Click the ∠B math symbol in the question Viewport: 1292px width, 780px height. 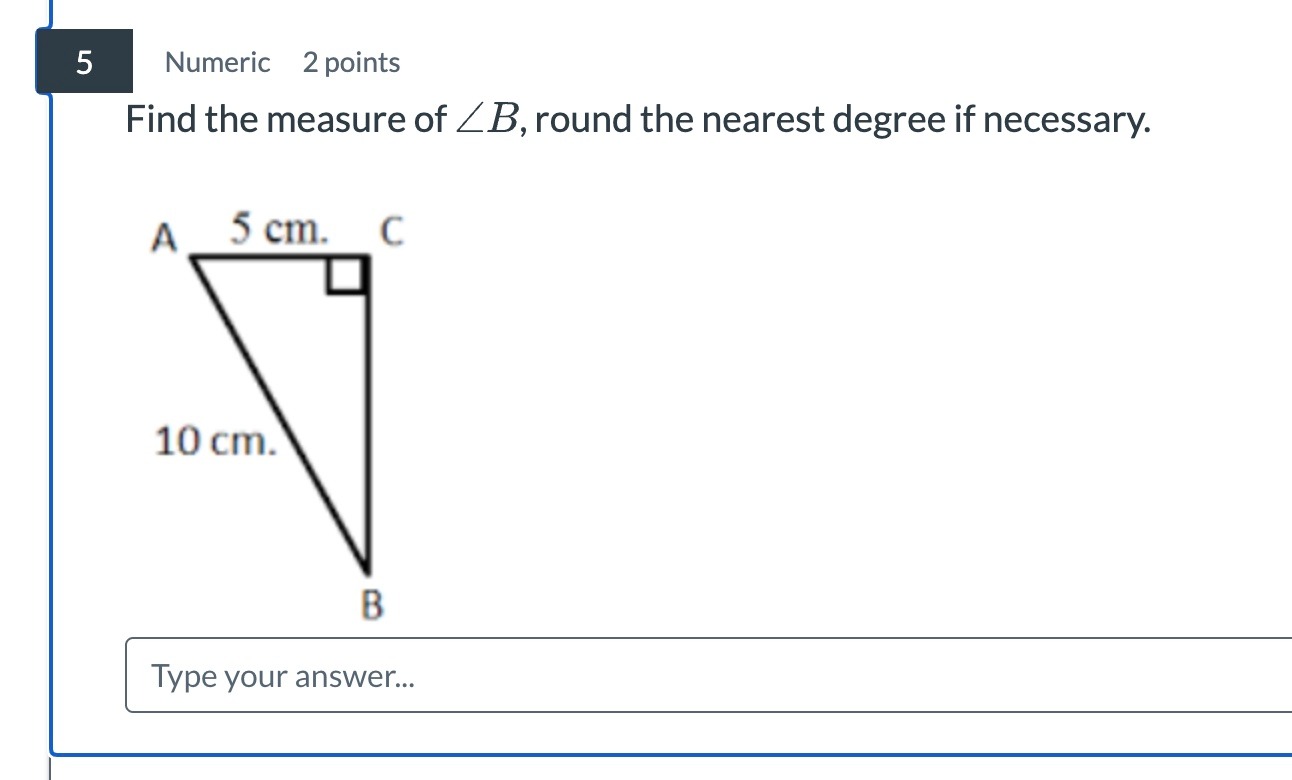[x=486, y=121]
